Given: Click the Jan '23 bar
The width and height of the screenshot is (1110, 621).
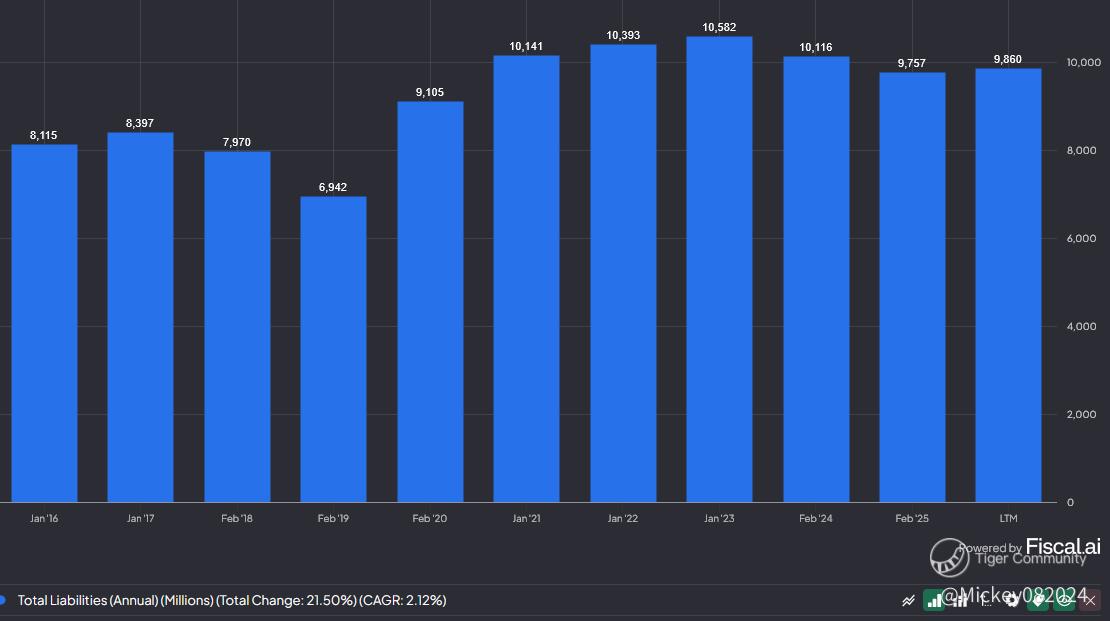Looking at the screenshot, I should 719,269.
